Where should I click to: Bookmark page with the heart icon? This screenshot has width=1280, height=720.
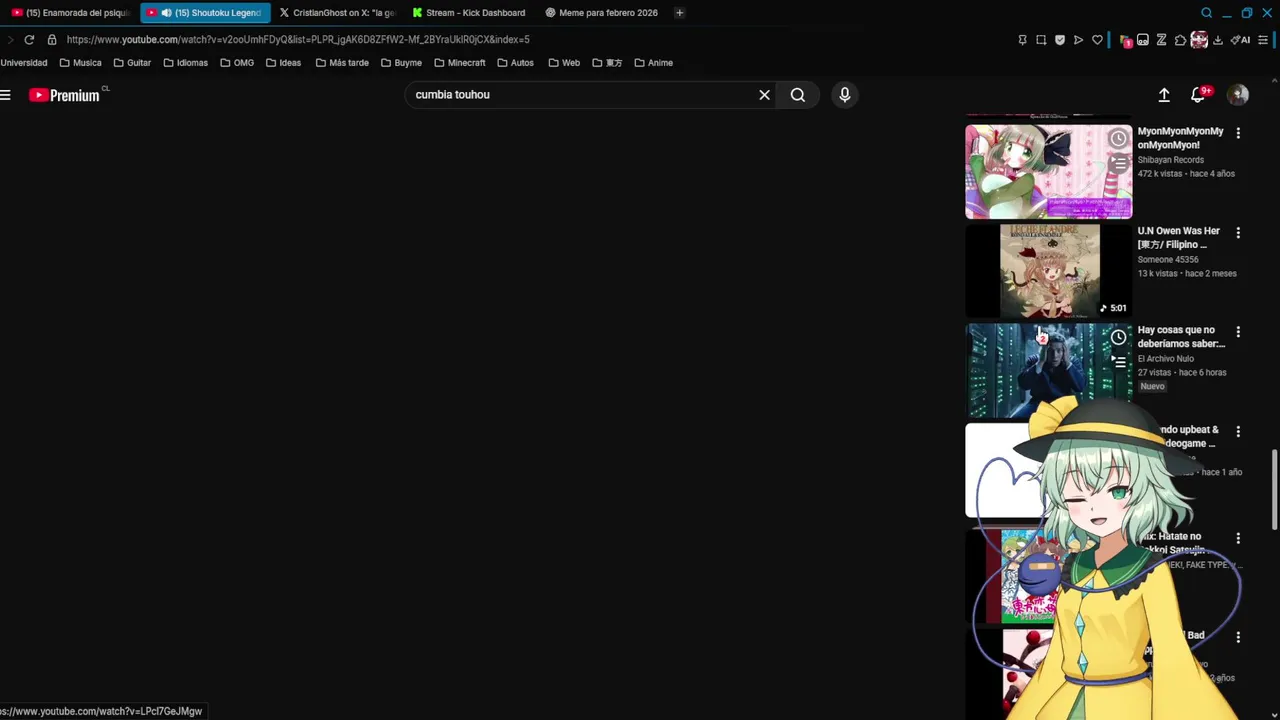[1097, 40]
